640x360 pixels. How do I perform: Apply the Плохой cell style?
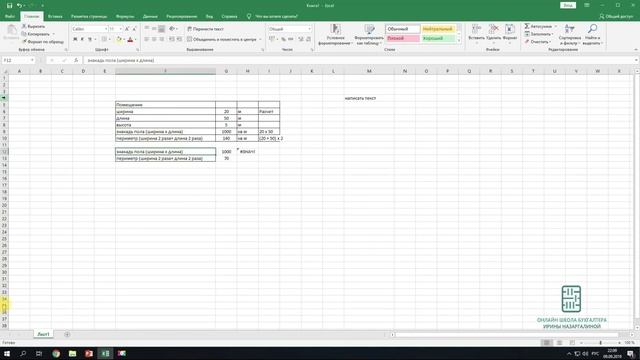(402, 38)
